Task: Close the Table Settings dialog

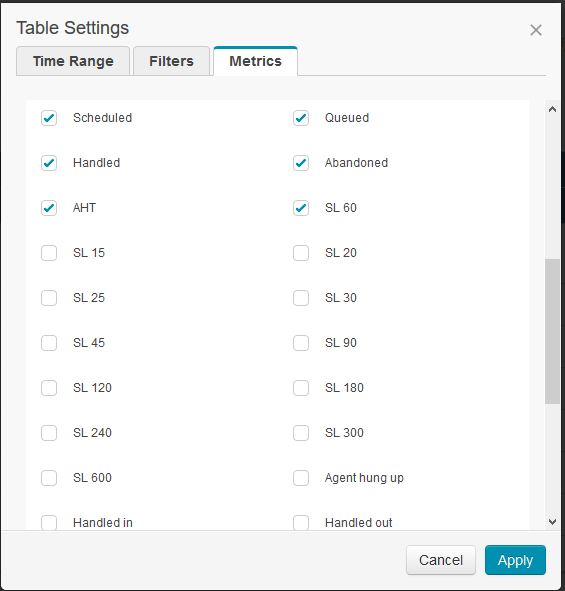Action: (536, 30)
